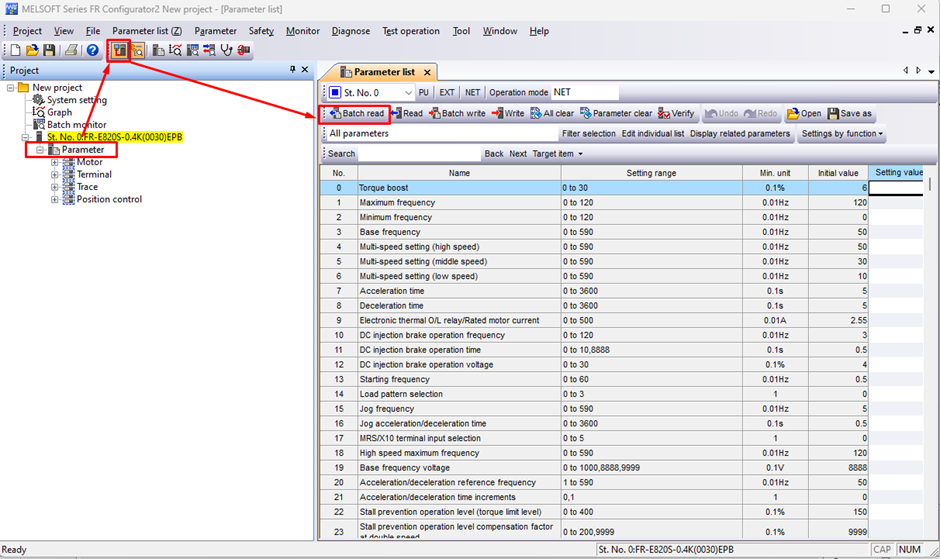Screen dimensions: 940x559
Task: Click the Verify button
Action: pos(676,113)
